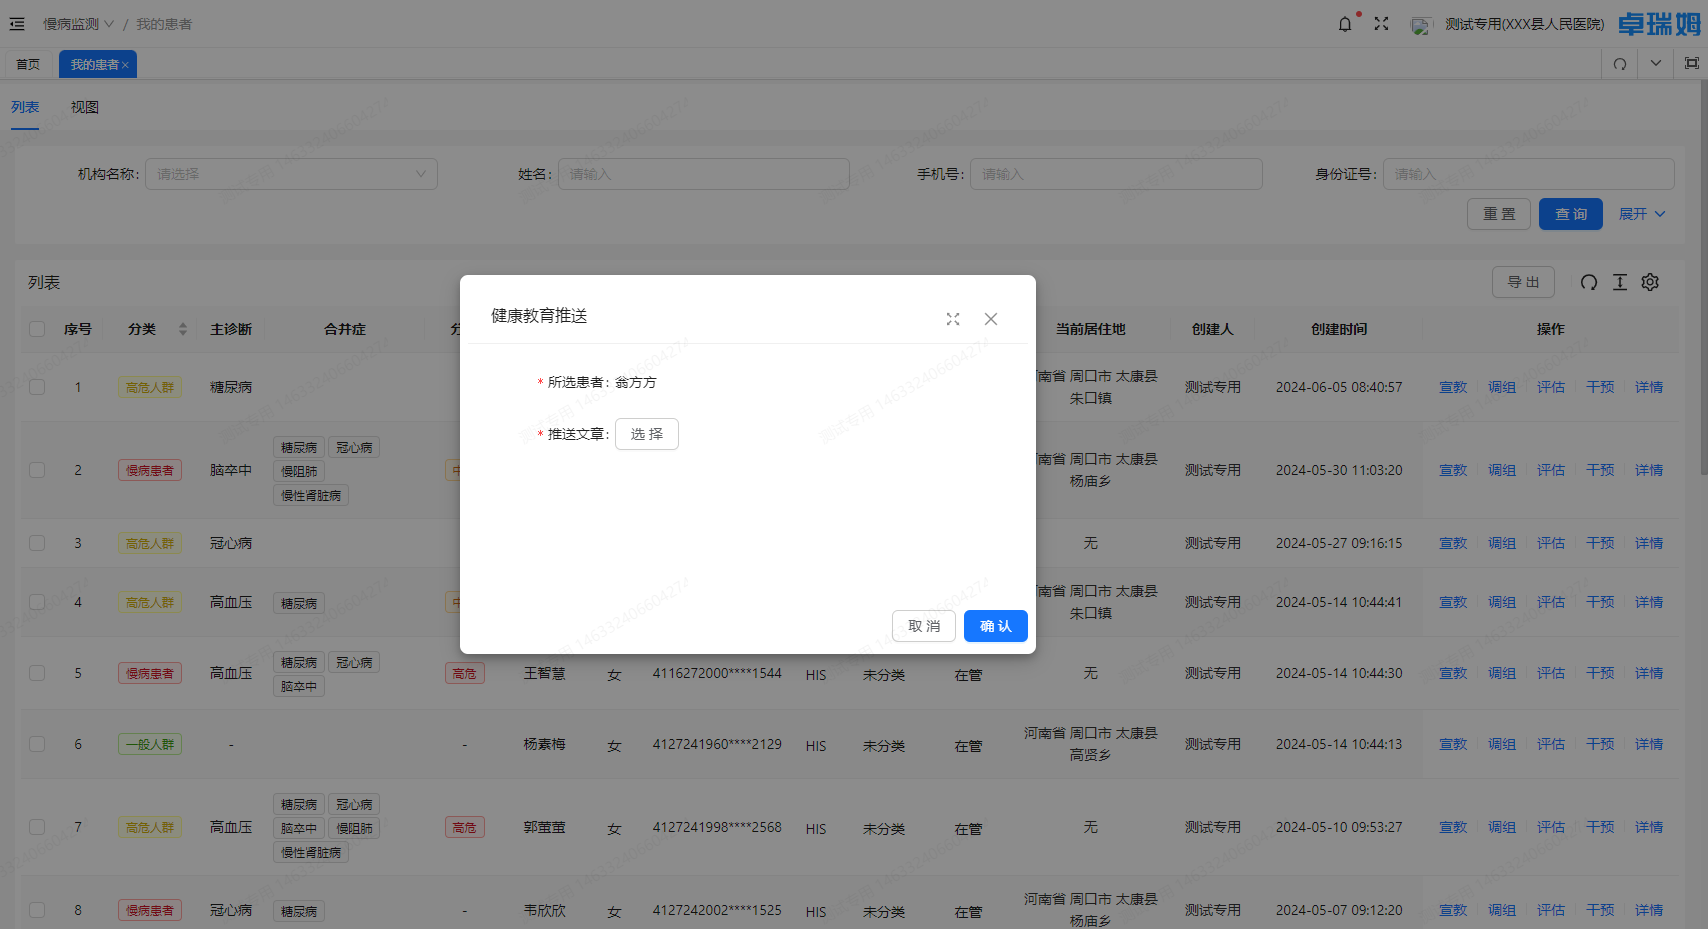Image resolution: width=1708 pixels, height=929 pixels.
Task: Open 慢病监测 breadcrumb dropdown
Action: 78,24
